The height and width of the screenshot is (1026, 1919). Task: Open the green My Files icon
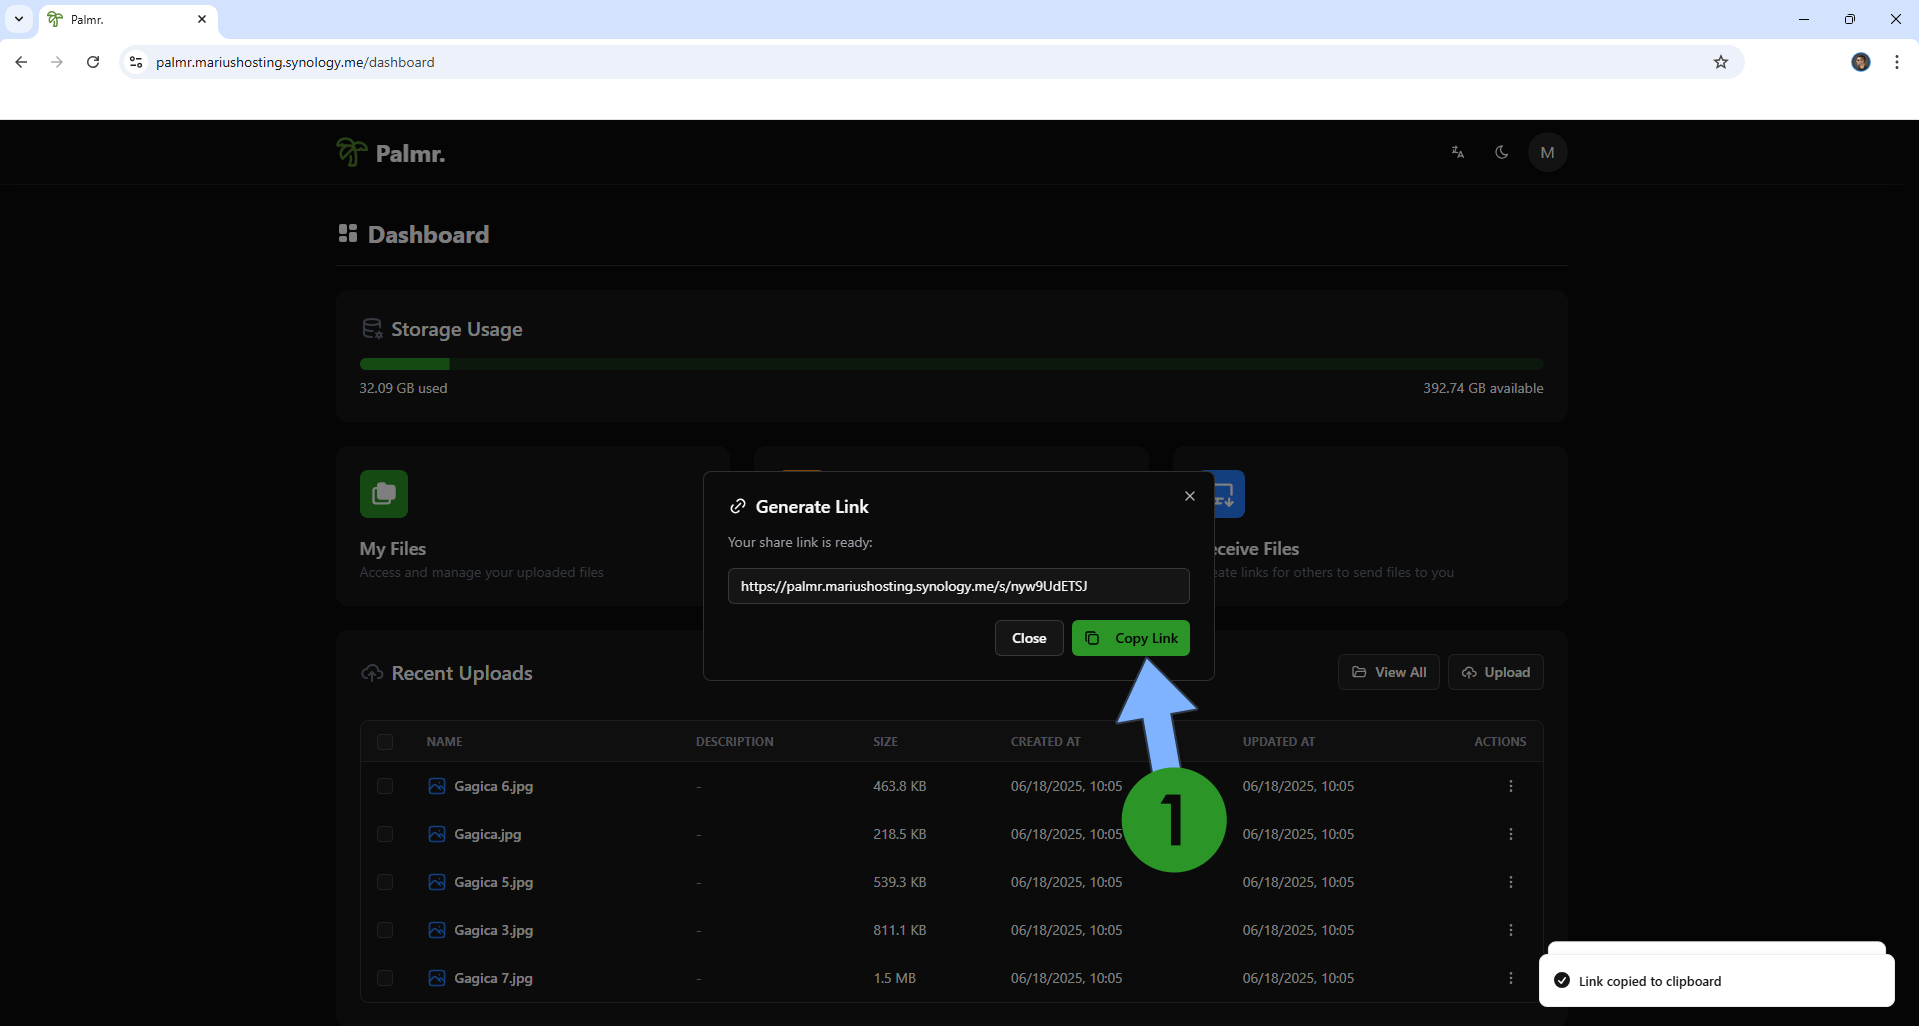coord(384,494)
